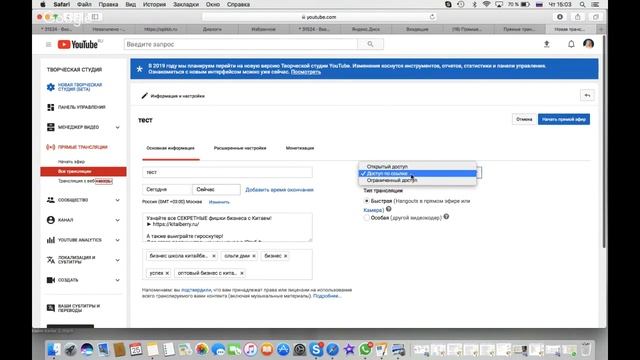Open Skype from the Dock

[316, 349]
